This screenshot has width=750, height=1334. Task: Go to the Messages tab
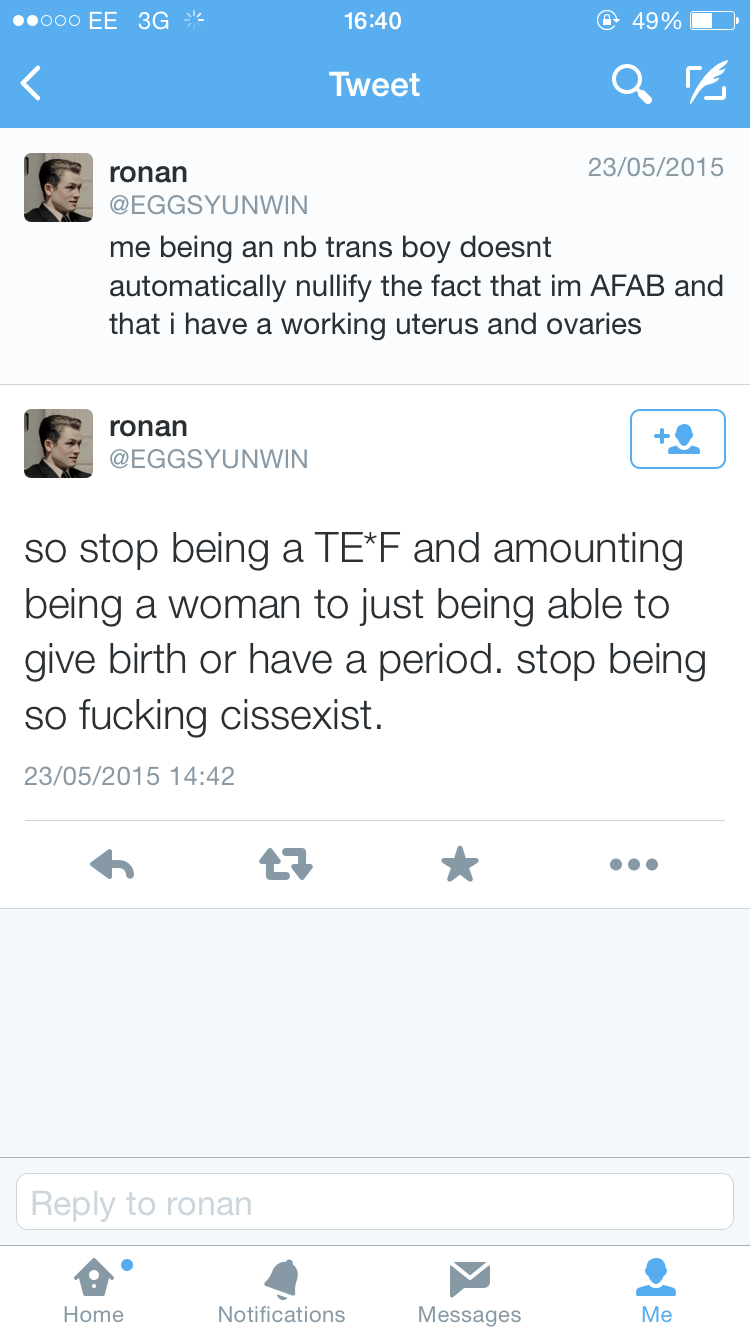pyautogui.click(x=469, y=1290)
